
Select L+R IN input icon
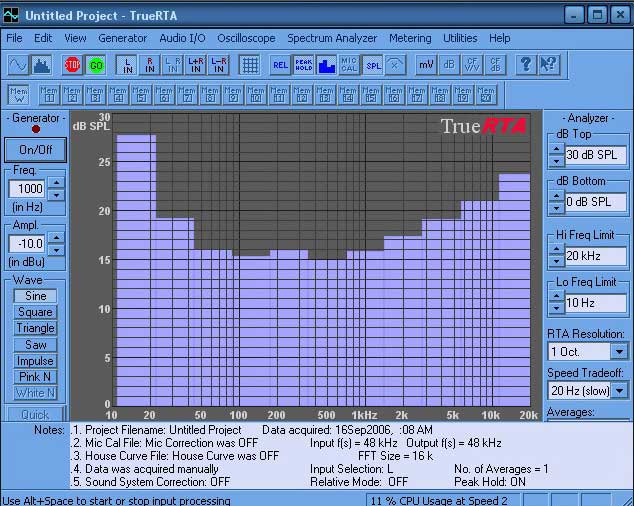[x=196, y=65]
